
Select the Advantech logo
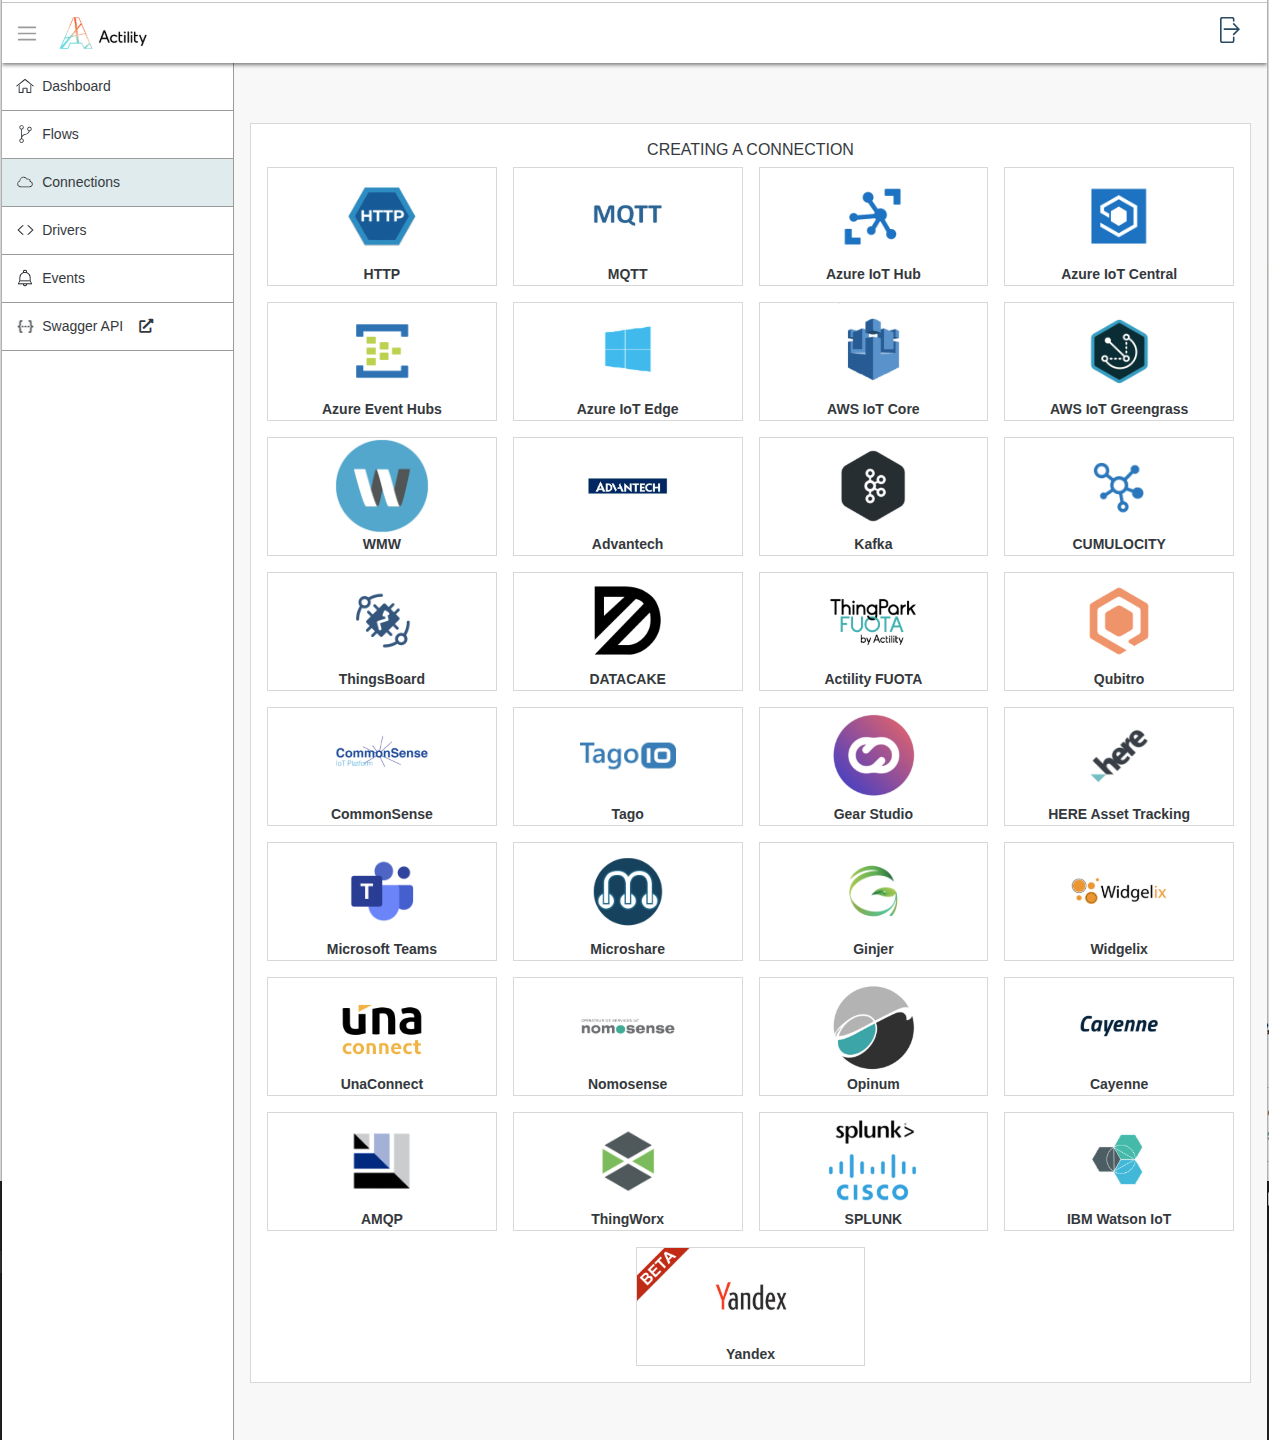pos(627,486)
